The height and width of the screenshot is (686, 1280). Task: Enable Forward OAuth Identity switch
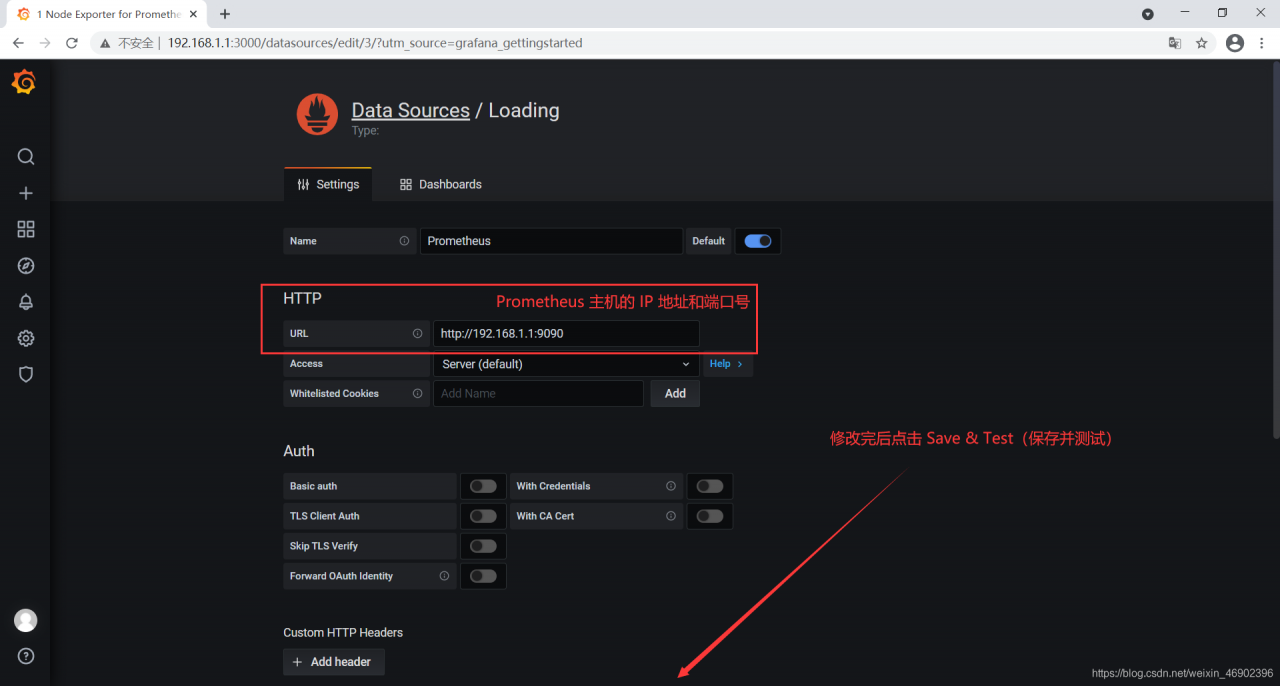pos(483,576)
